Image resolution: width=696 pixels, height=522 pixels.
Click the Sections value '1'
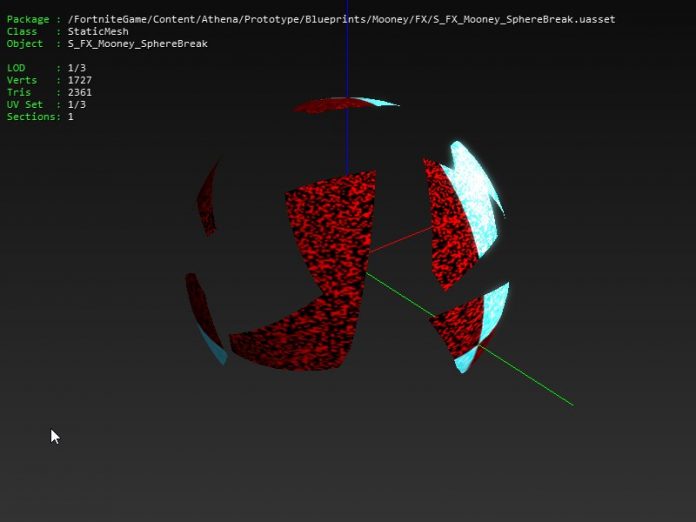point(71,117)
